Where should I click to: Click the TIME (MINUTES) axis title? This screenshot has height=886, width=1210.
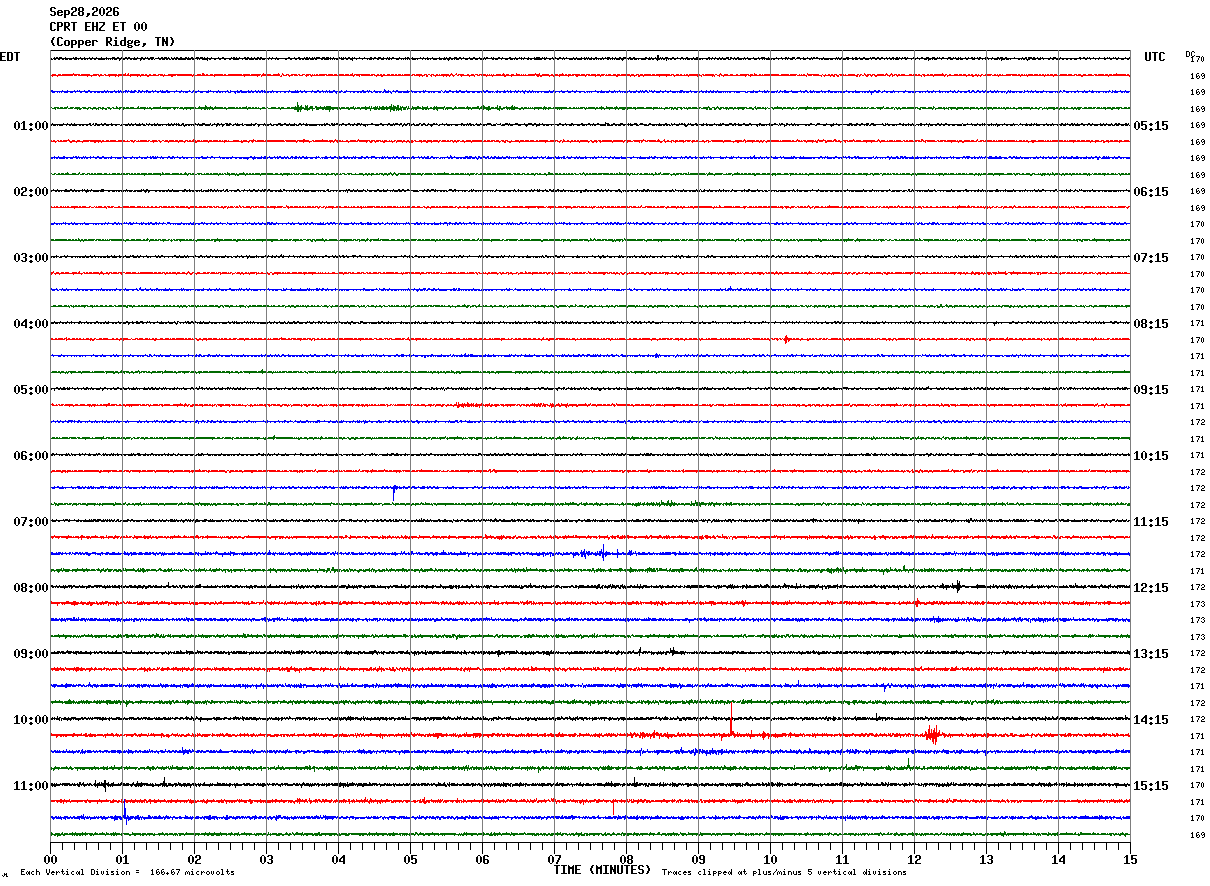602,870
